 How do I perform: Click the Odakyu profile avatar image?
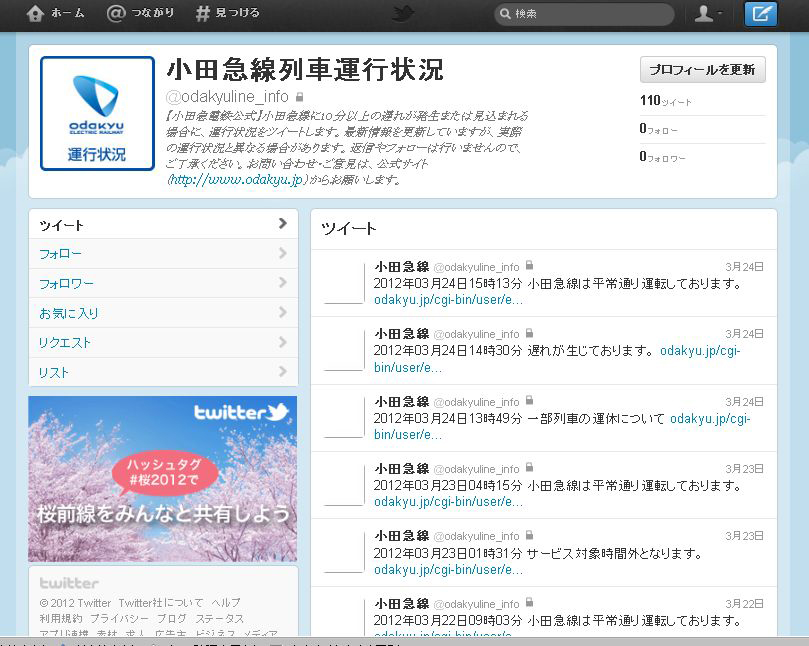[x=98, y=114]
